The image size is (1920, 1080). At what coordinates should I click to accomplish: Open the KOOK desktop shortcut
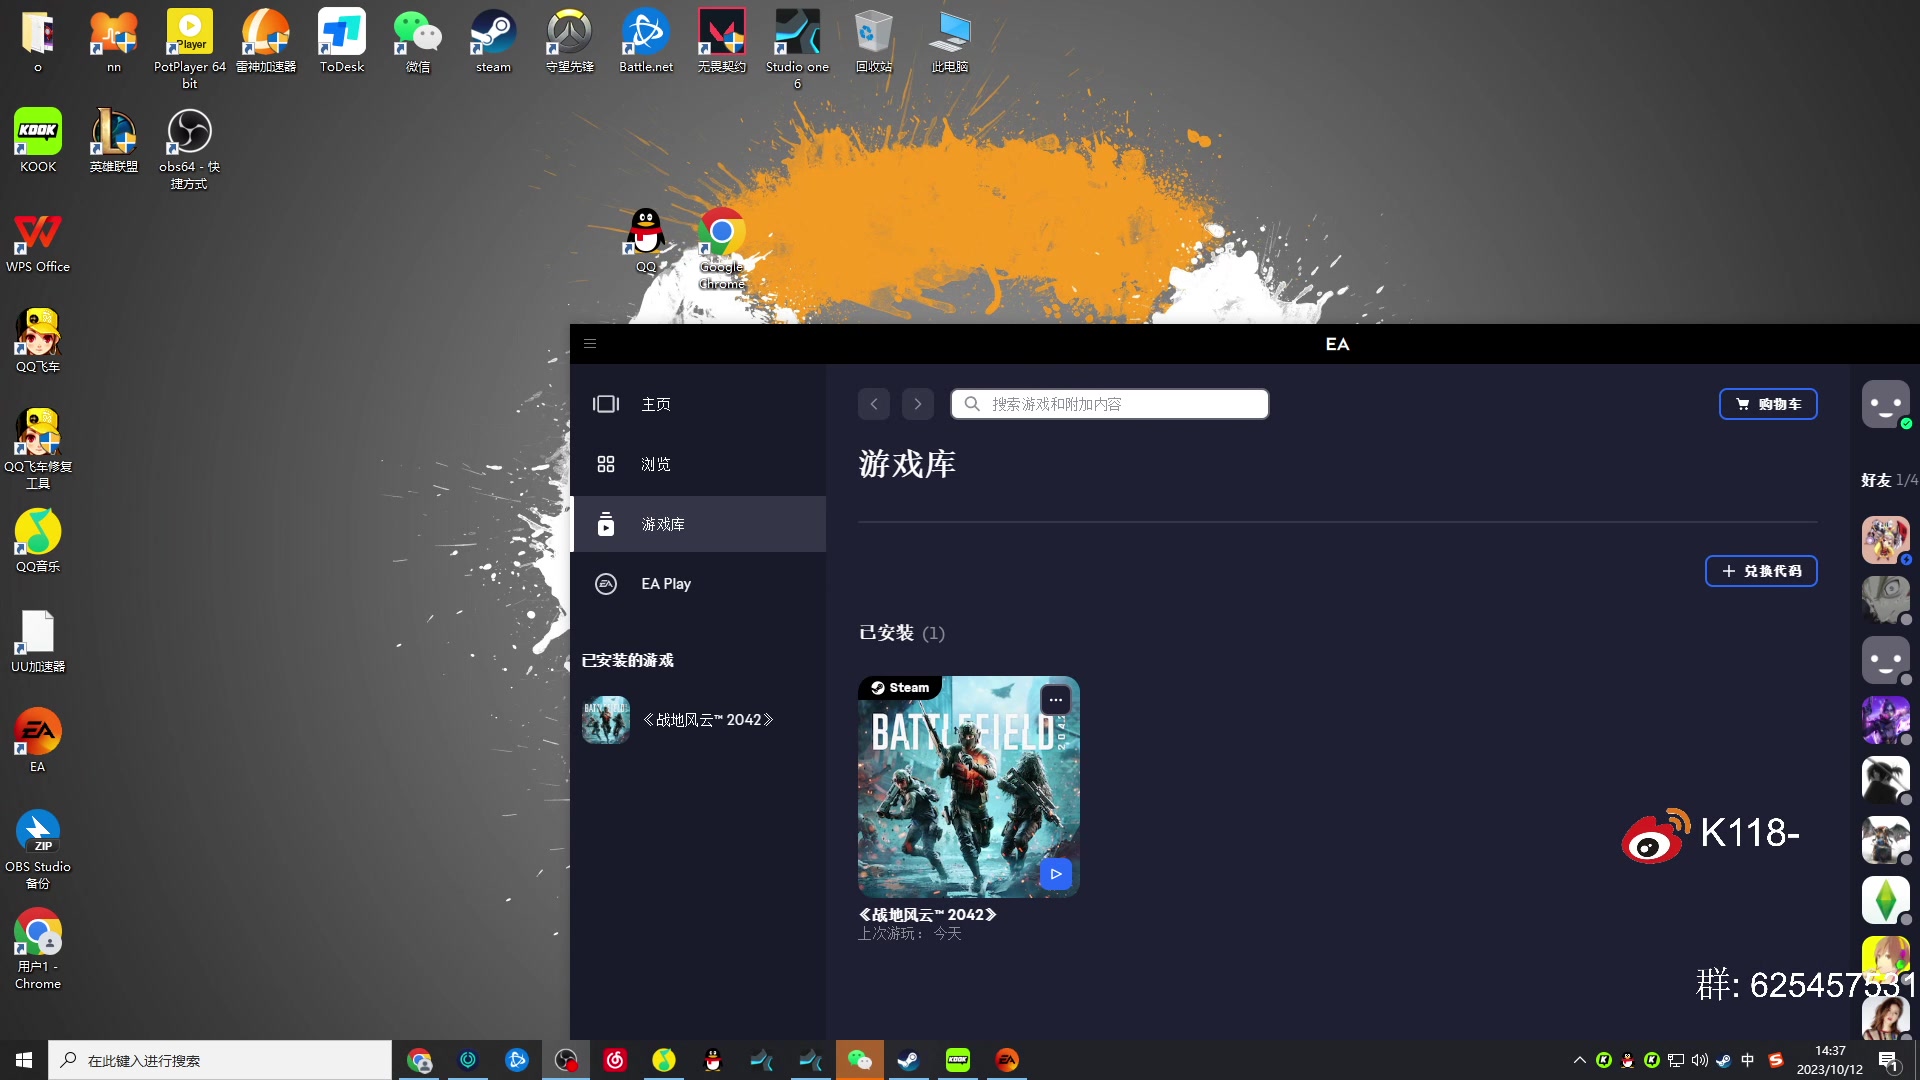tap(38, 140)
